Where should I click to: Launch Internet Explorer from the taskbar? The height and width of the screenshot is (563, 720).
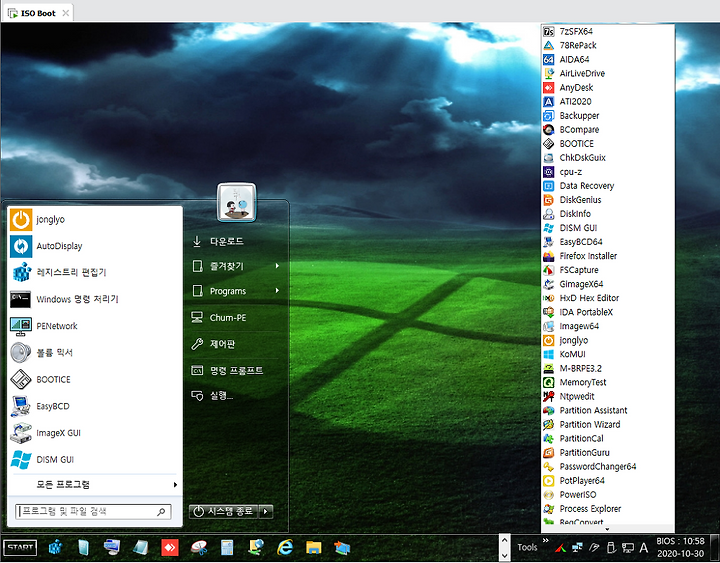click(x=285, y=547)
